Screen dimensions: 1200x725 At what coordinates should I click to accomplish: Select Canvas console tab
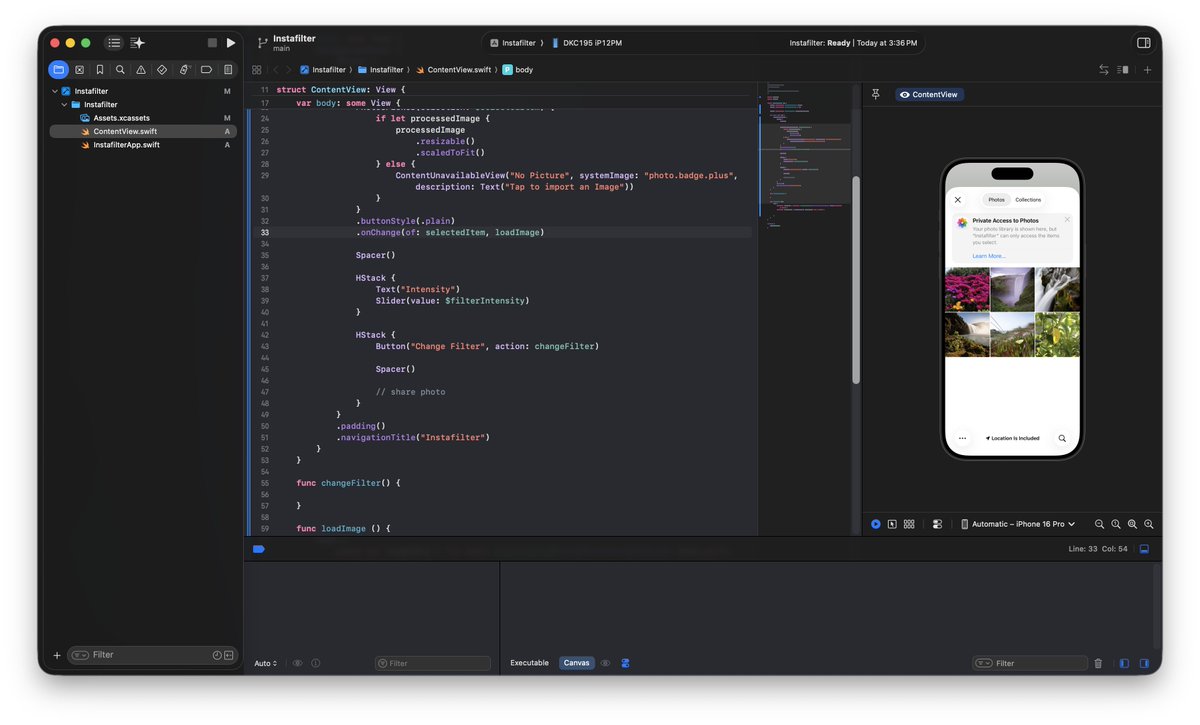click(577, 663)
